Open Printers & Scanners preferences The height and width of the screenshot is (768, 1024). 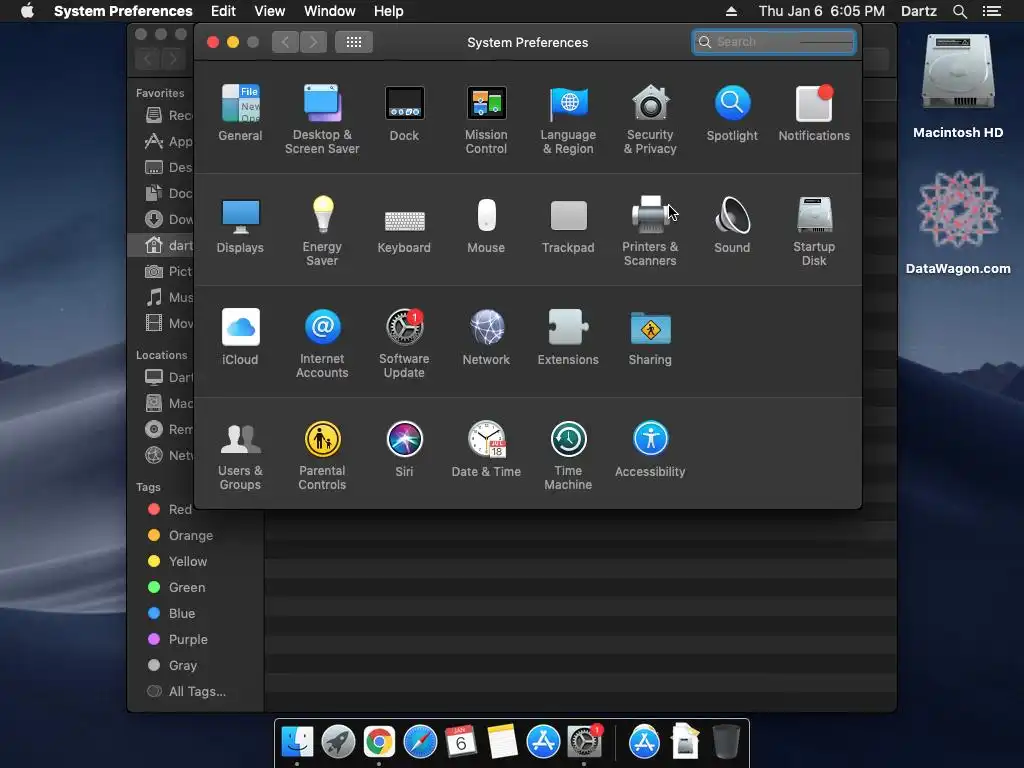pyautogui.click(x=650, y=231)
